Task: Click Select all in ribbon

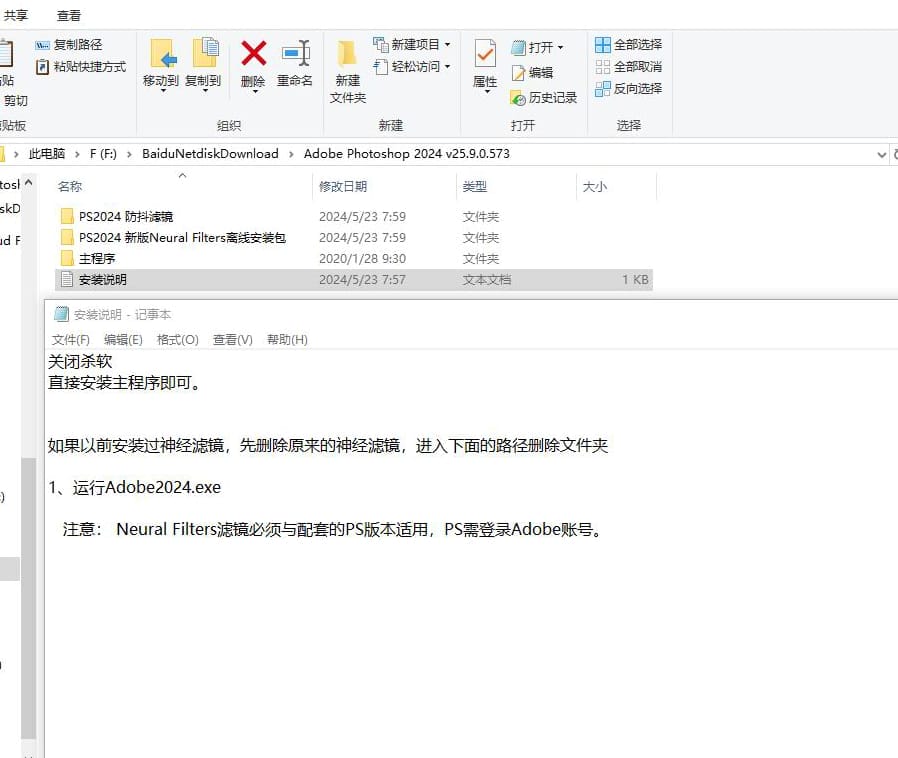Action: [628, 45]
